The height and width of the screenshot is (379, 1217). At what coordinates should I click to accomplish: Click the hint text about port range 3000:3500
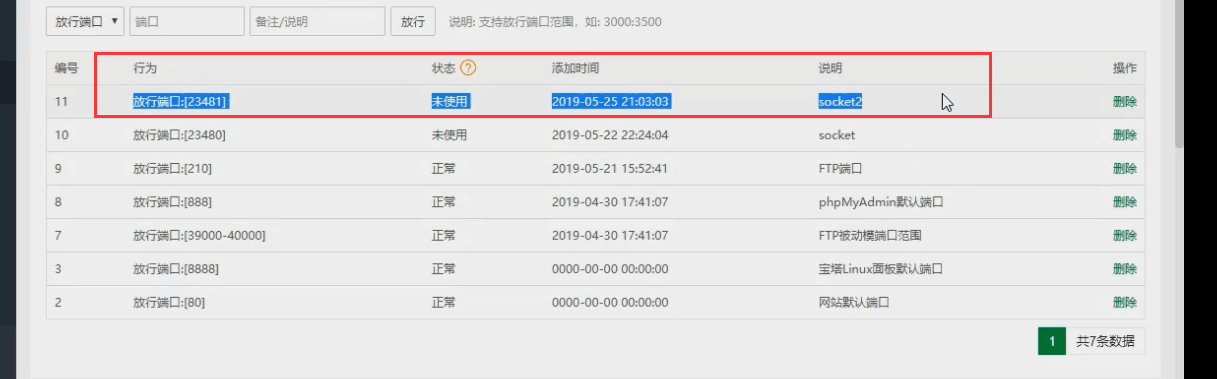click(x=555, y=21)
